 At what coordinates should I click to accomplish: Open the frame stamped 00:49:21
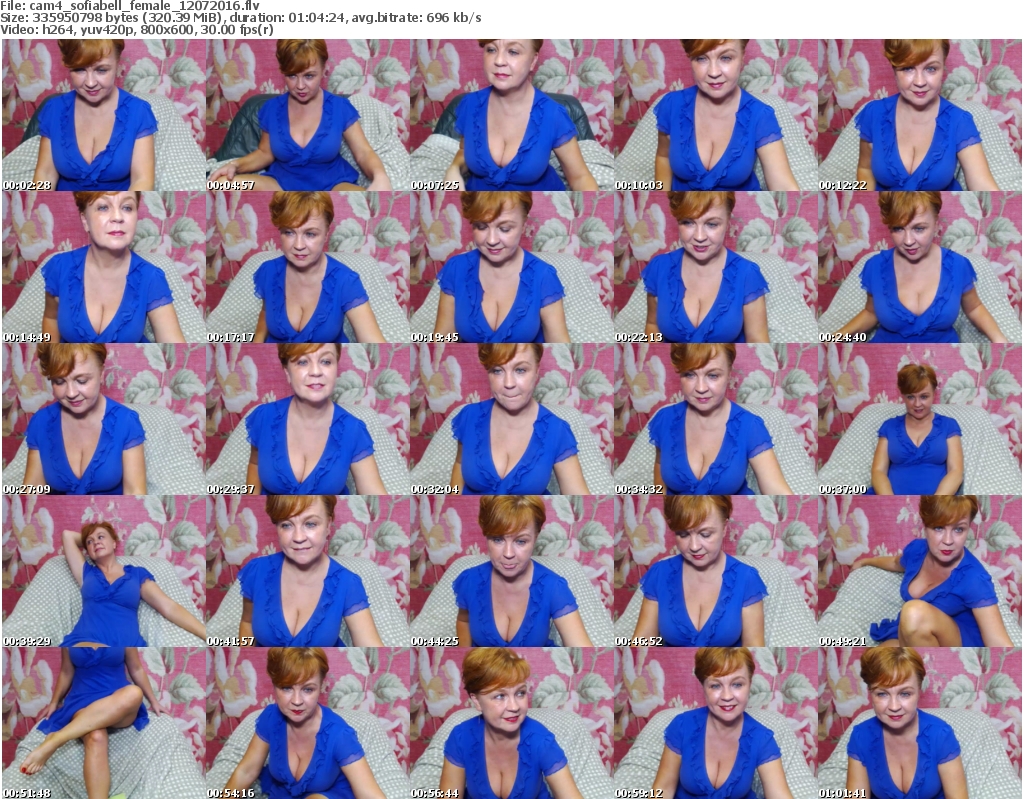click(x=920, y=571)
